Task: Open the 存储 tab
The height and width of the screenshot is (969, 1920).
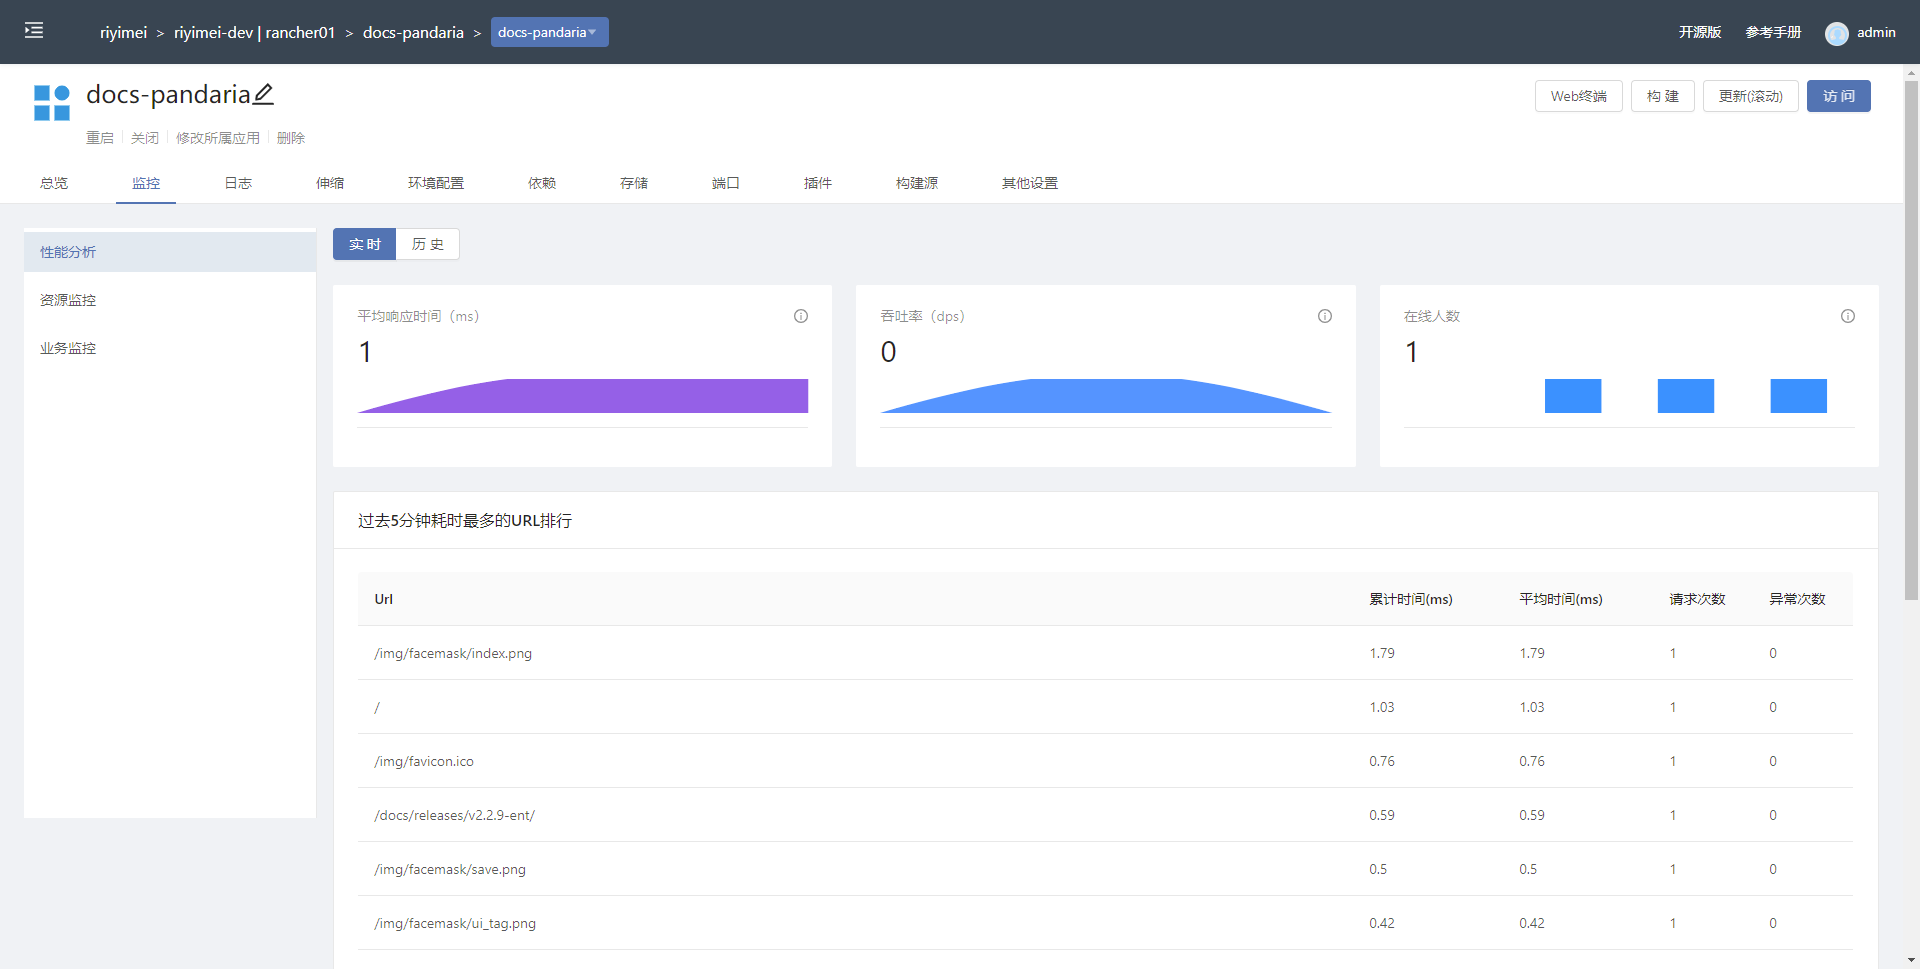Action: (x=634, y=183)
